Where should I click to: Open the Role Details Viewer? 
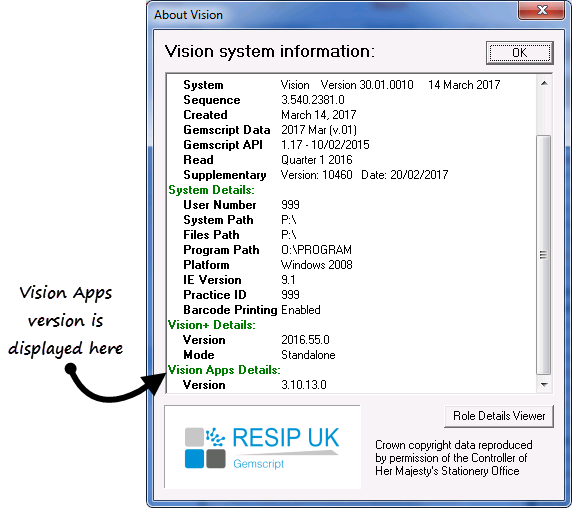499,416
